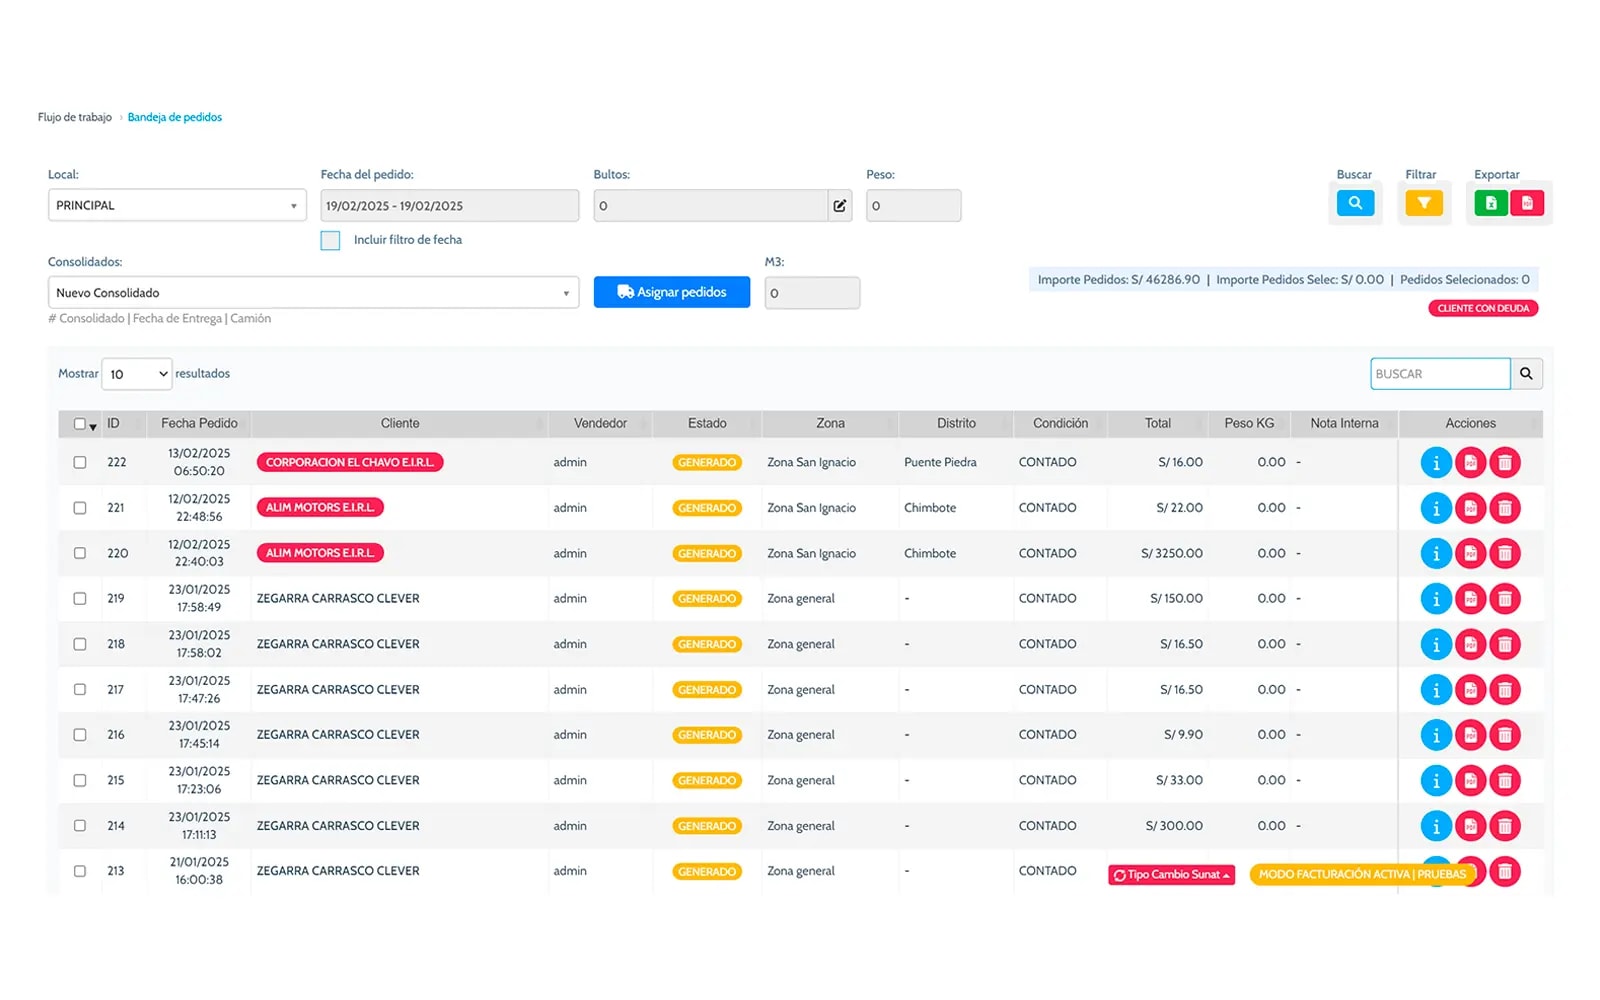Open the Local PRINCIPAL dropdown

point(177,206)
